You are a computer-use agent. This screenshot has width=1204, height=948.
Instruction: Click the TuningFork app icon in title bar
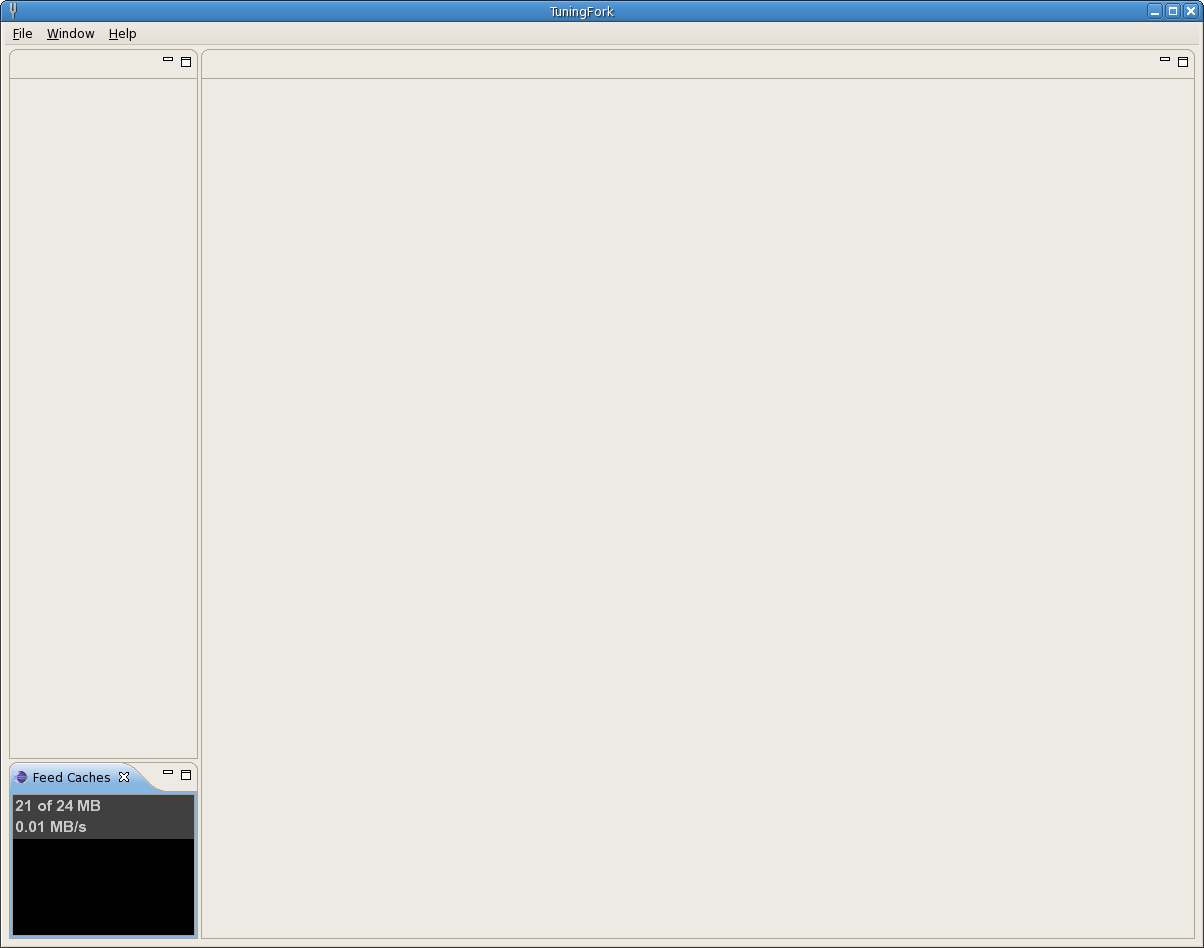[13, 11]
